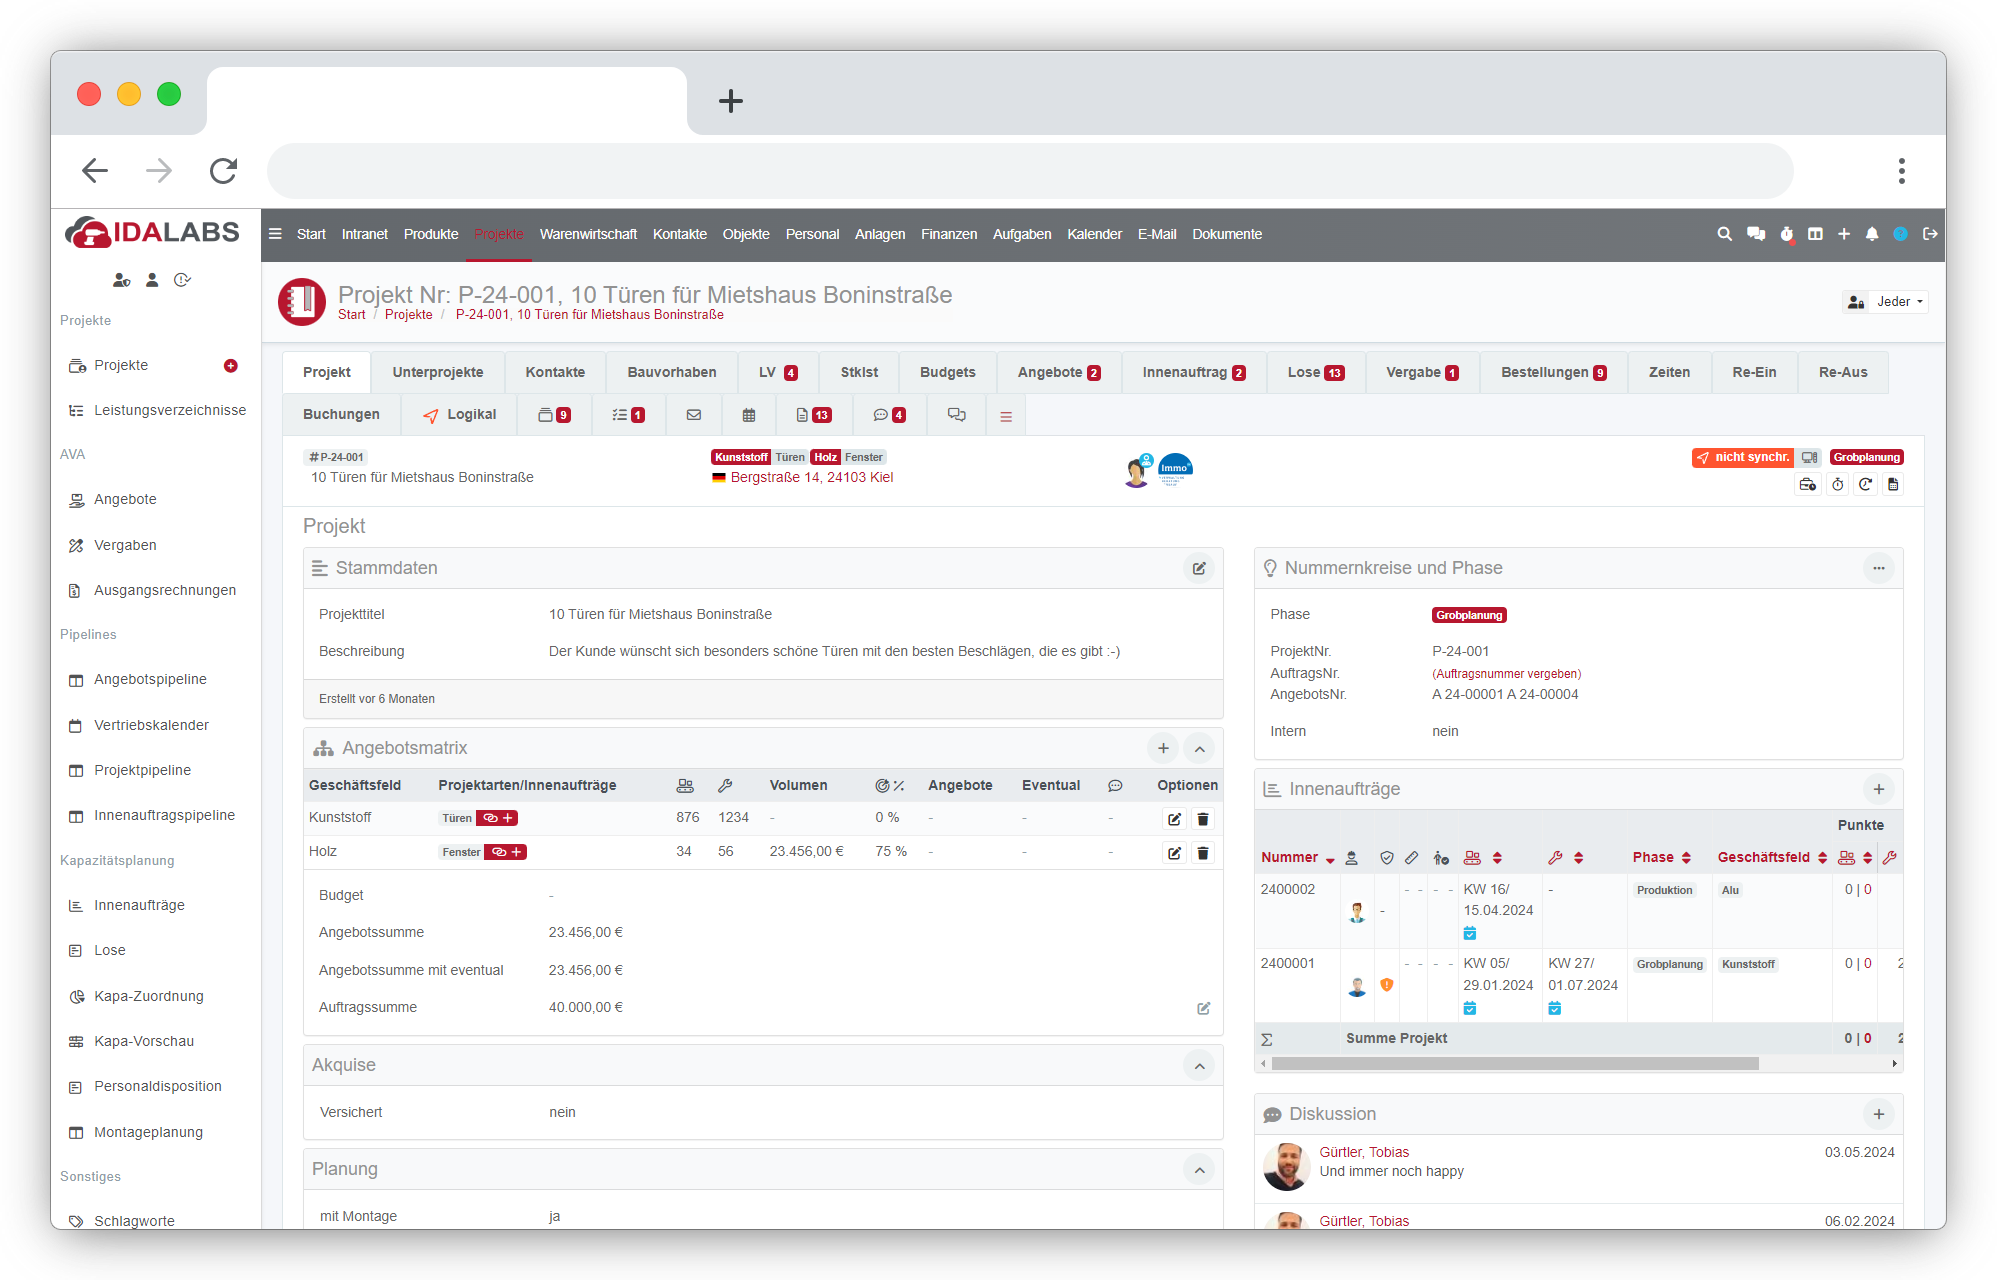1997x1280 pixels.
Task: Toggle the hamburger sidebar menu
Action: tap(275, 234)
